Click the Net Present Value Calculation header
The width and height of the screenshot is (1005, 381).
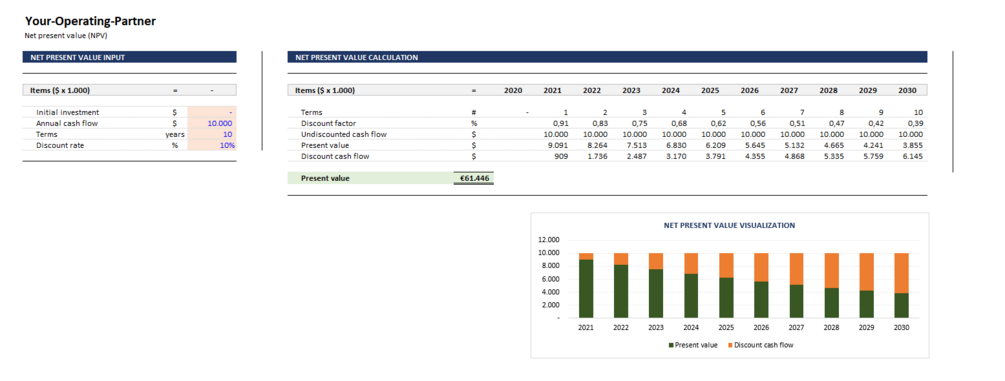coord(607,57)
